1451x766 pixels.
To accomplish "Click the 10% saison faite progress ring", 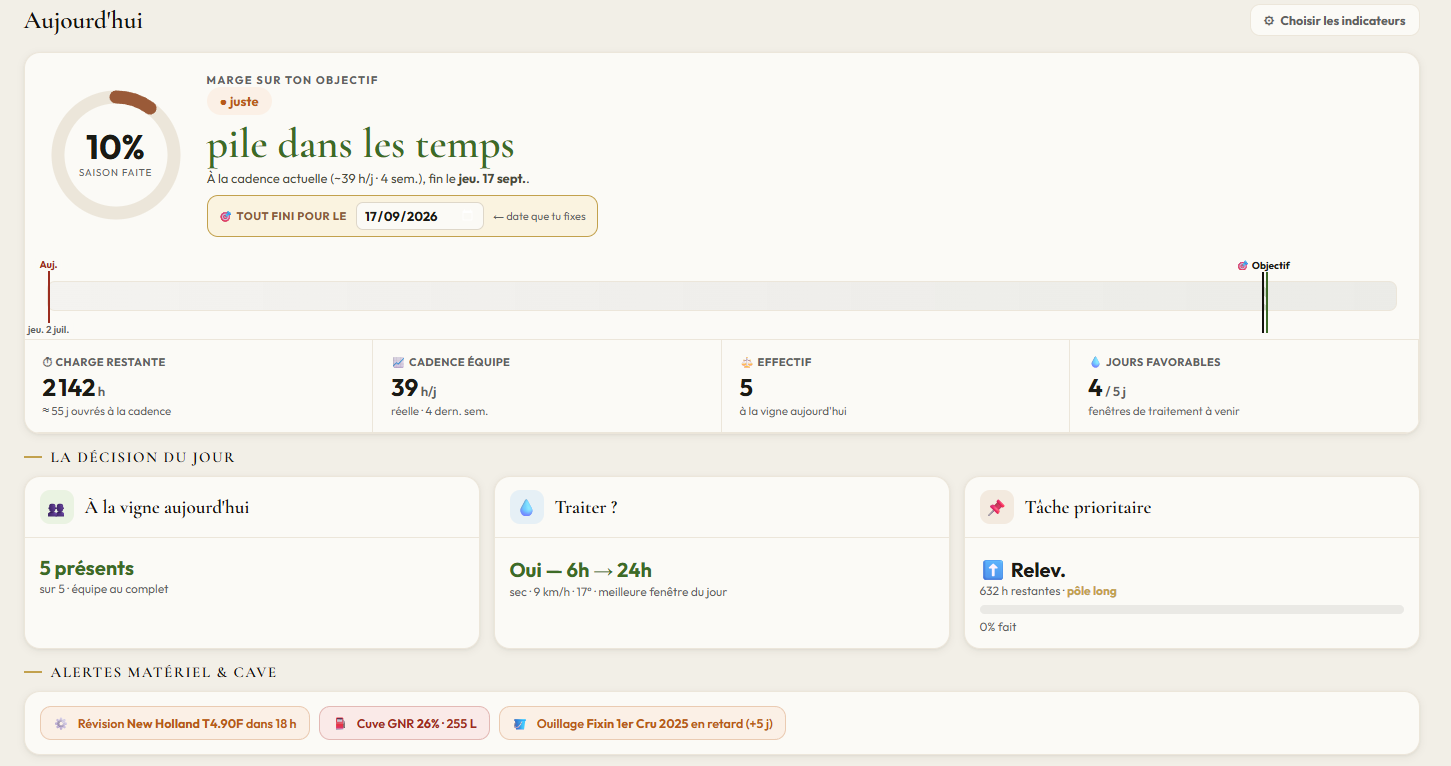I will click(116, 155).
